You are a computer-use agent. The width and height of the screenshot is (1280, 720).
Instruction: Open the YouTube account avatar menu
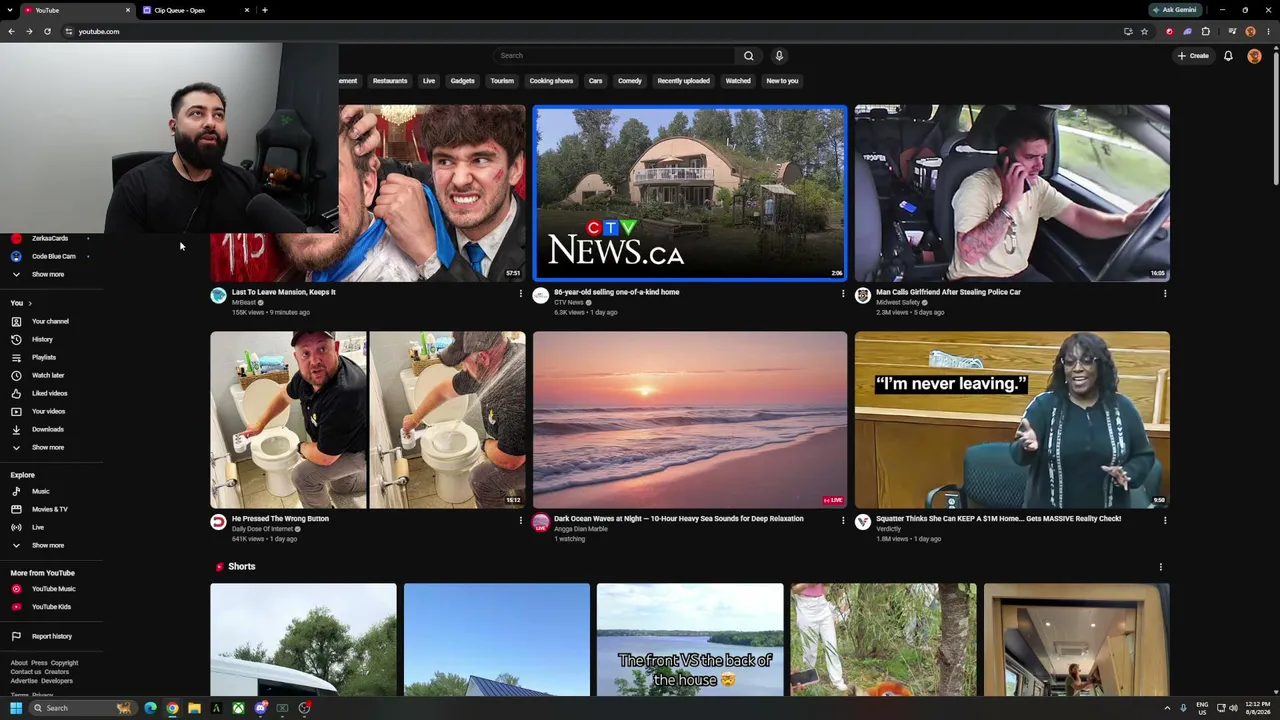click(x=1254, y=56)
